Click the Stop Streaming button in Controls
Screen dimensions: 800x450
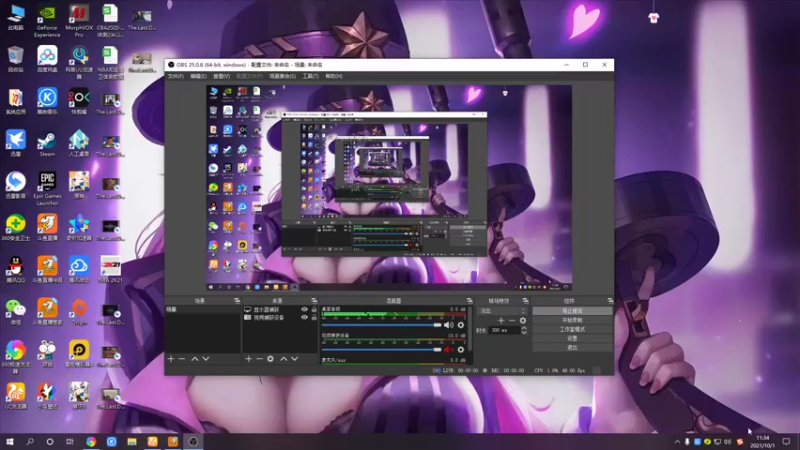(572, 311)
